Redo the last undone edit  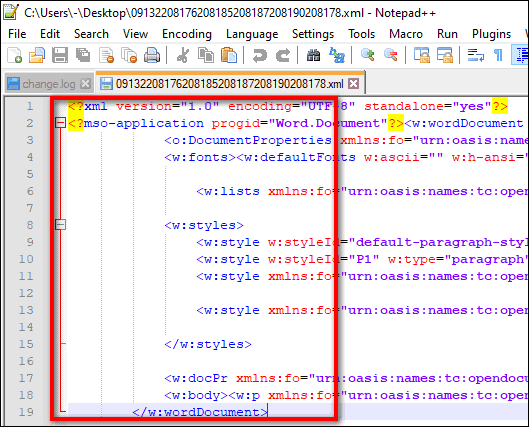pos(283,55)
